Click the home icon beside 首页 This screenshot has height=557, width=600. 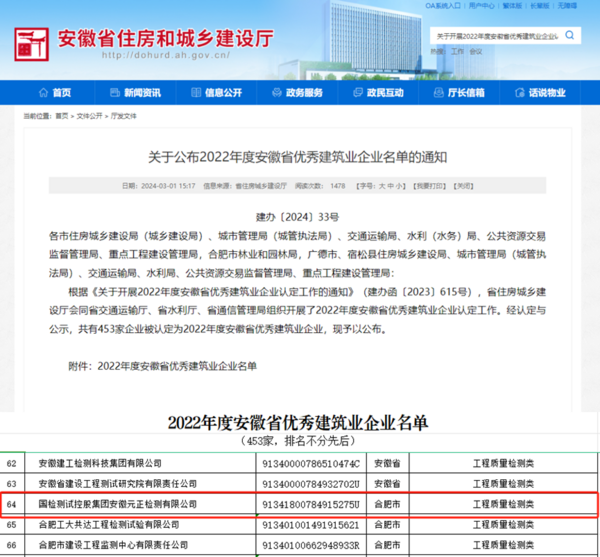coord(39,93)
